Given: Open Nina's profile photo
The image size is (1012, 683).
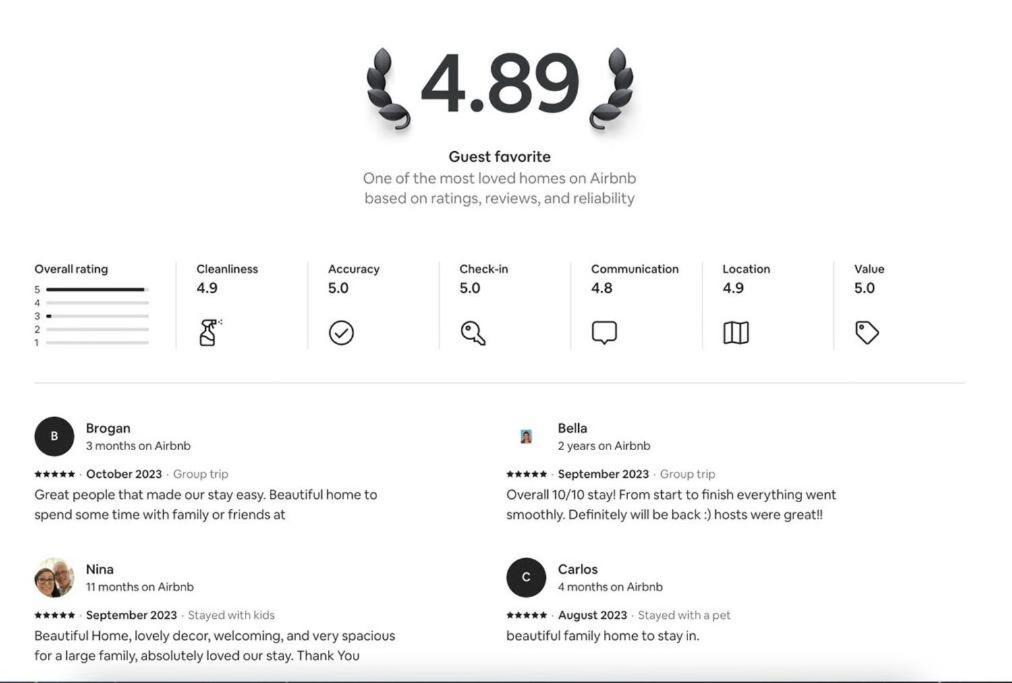Looking at the screenshot, I should click(54, 578).
